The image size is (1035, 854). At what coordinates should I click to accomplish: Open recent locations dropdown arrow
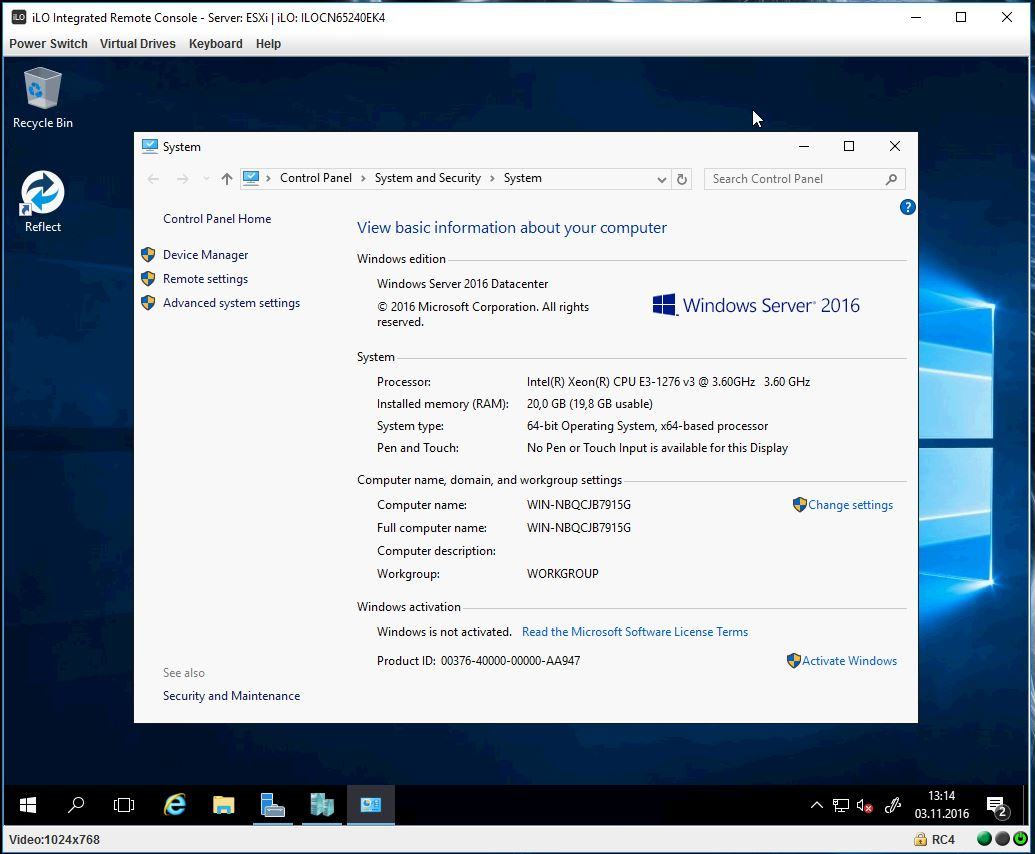[x=206, y=179]
